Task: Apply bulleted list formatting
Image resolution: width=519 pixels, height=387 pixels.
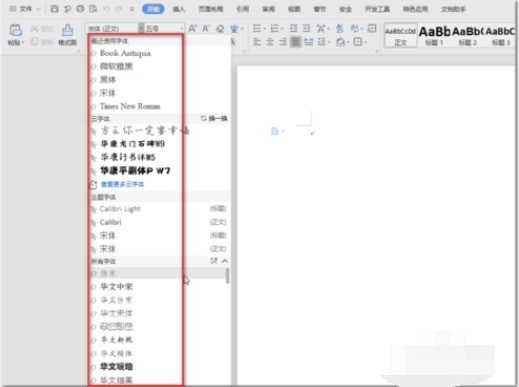Action: (257, 29)
